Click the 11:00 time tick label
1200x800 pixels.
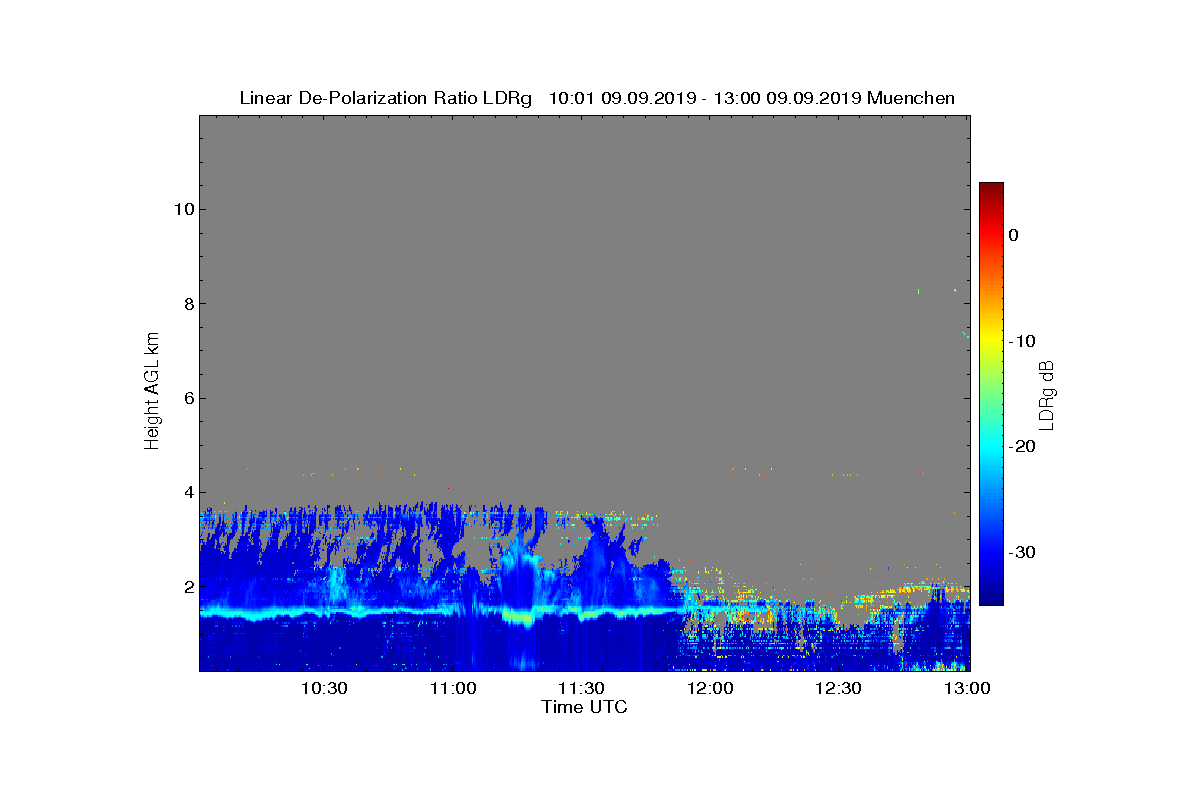pos(454,688)
